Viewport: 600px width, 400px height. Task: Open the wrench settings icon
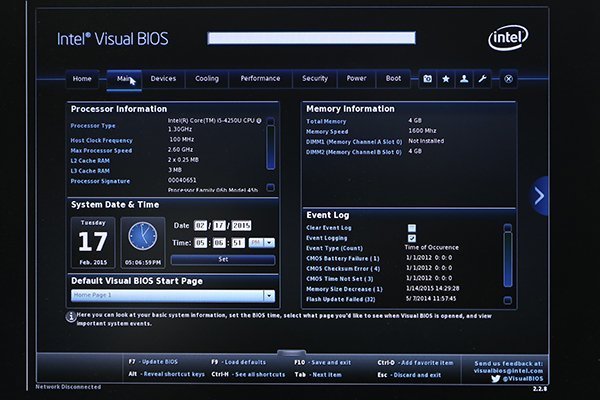(x=482, y=79)
